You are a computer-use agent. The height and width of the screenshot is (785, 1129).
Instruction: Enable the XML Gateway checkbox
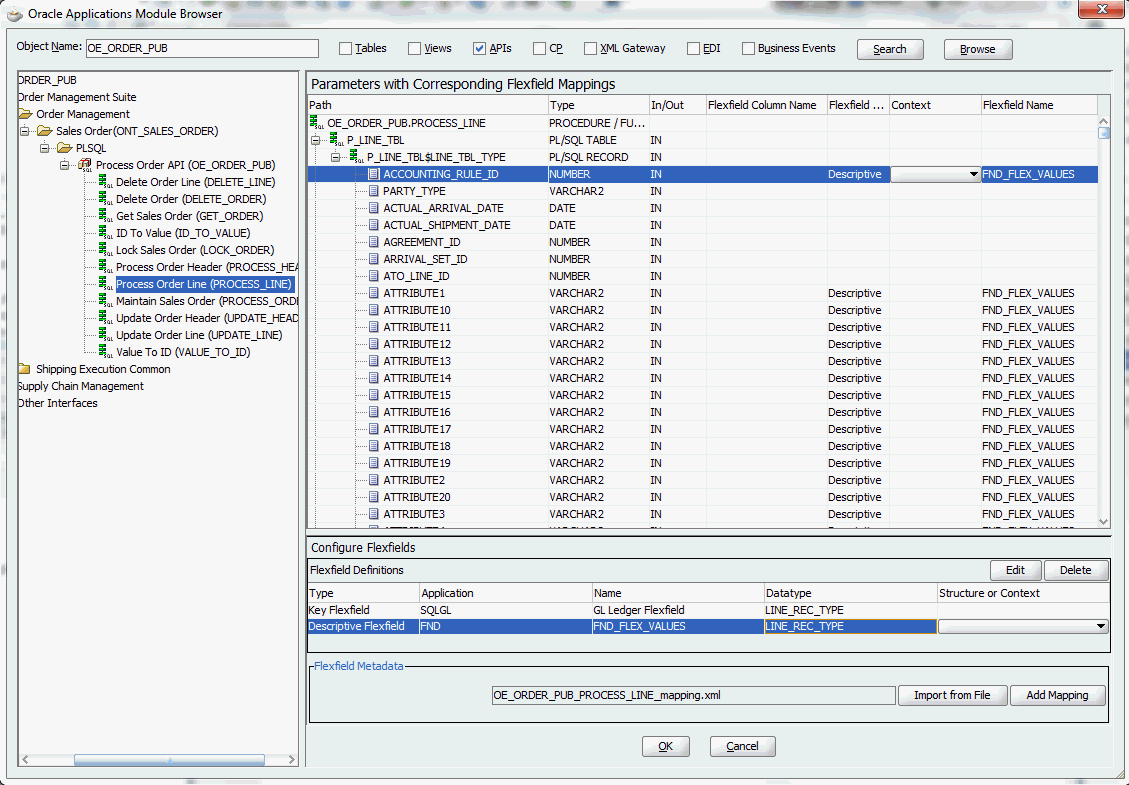pos(590,48)
